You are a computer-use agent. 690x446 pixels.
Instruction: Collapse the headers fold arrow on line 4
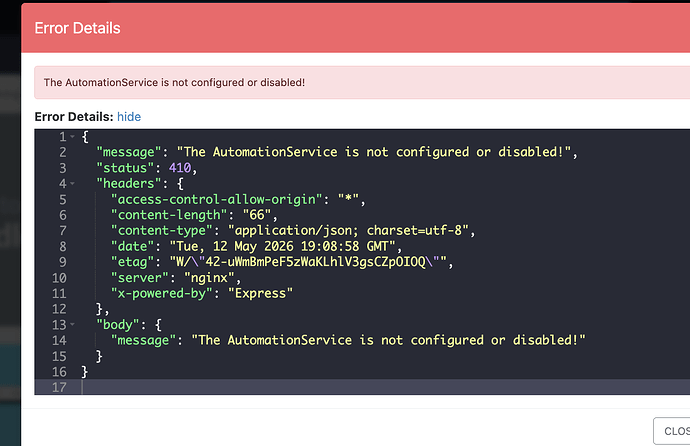pyautogui.click(x=72, y=183)
